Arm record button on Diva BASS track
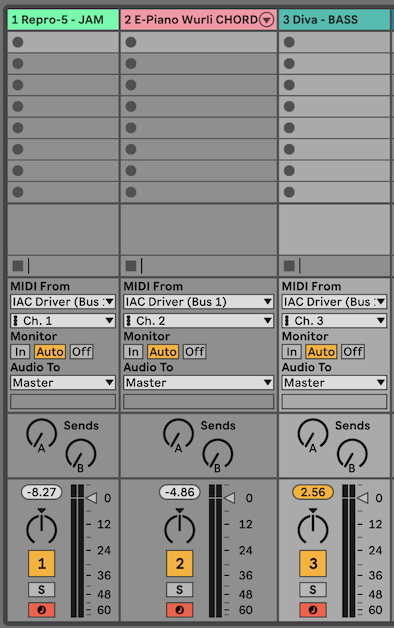Screen dimensions: 394x628 point(313,610)
